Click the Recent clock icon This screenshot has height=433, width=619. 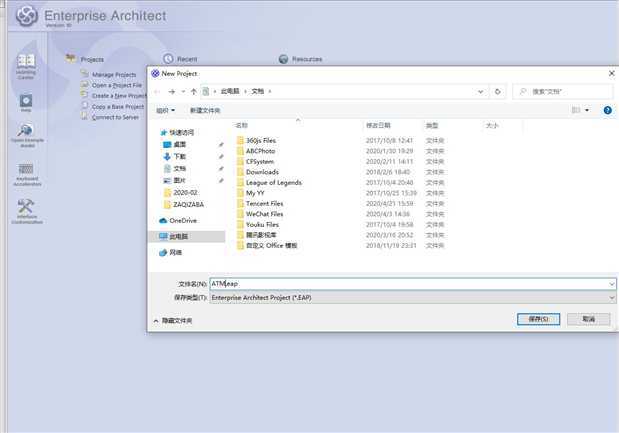pyautogui.click(x=168, y=59)
